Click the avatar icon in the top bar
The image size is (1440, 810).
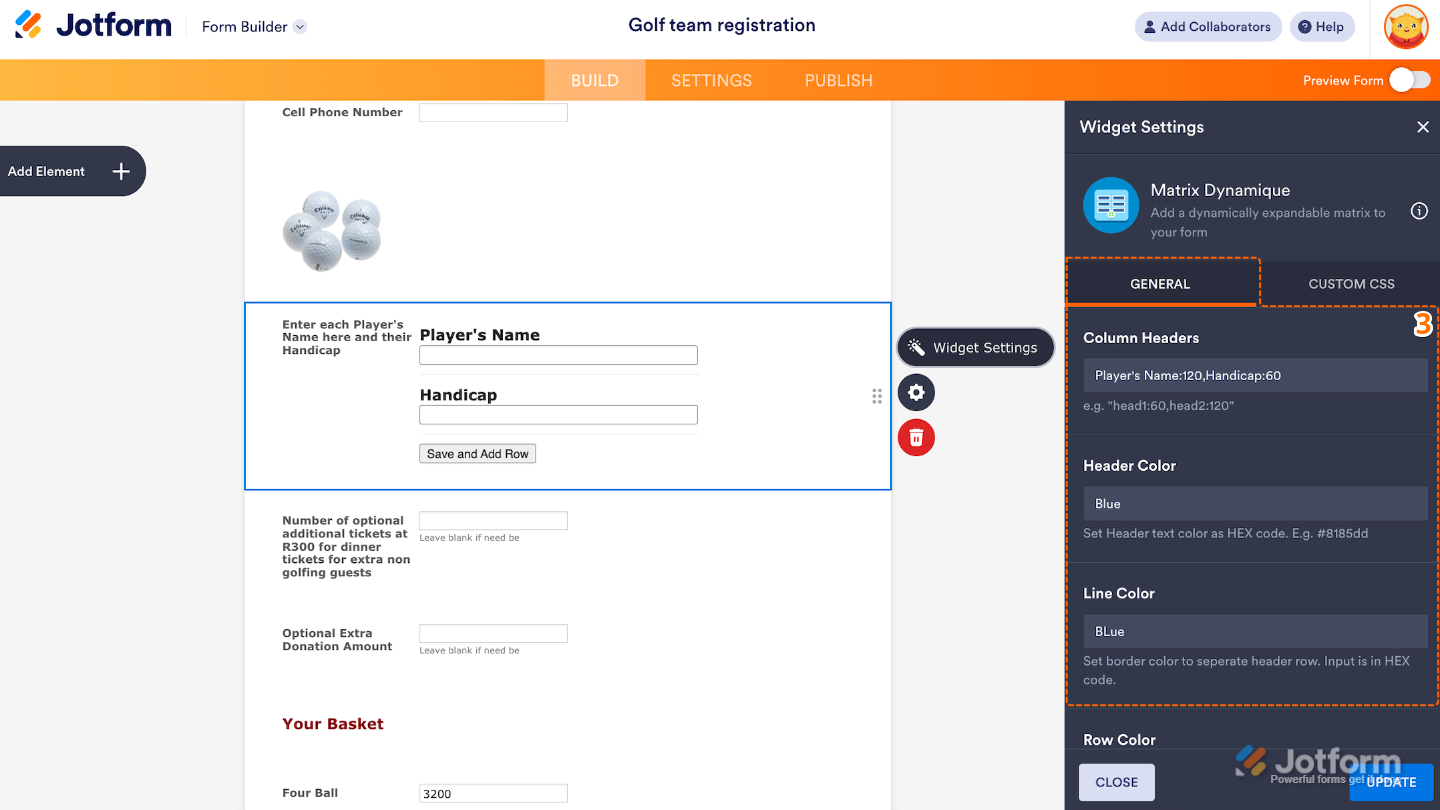point(1406,27)
